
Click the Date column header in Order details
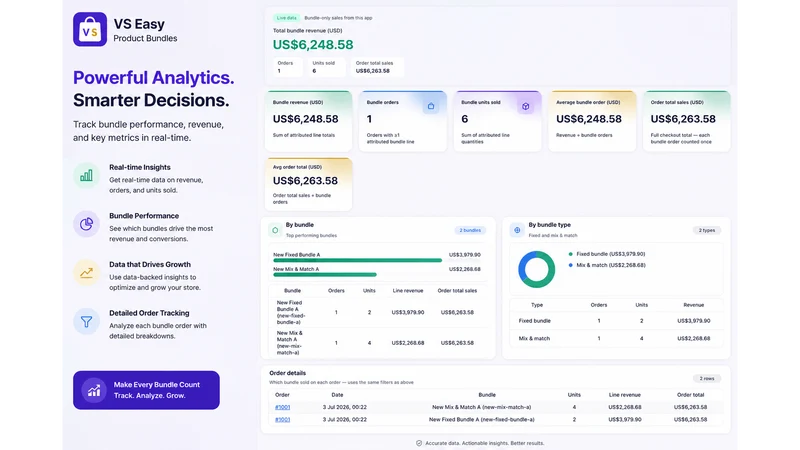pyautogui.click(x=337, y=395)
